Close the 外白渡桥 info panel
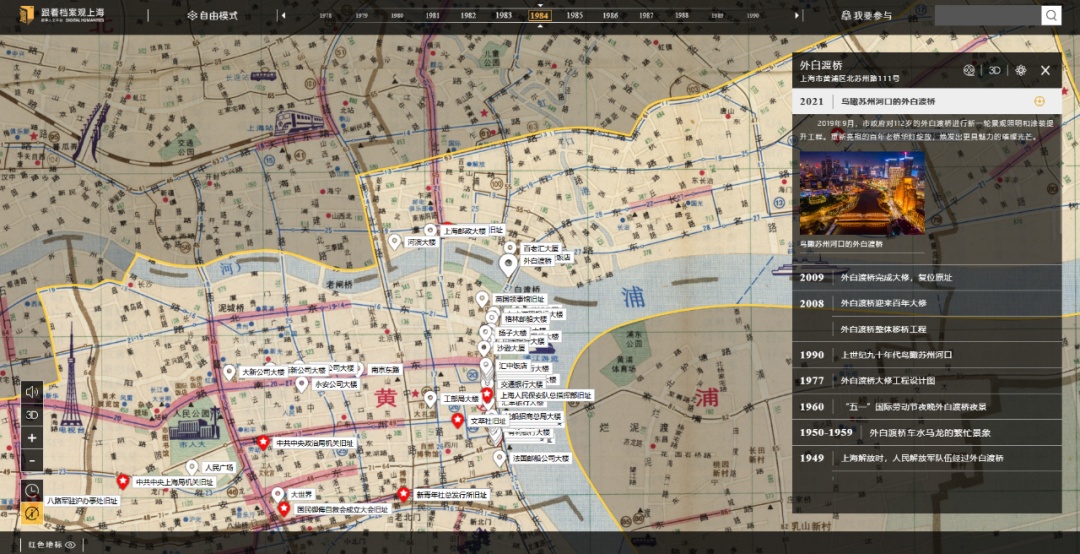Viewport: 1080px width, 554px height. pyautogui.click(x=1045, y=70)
